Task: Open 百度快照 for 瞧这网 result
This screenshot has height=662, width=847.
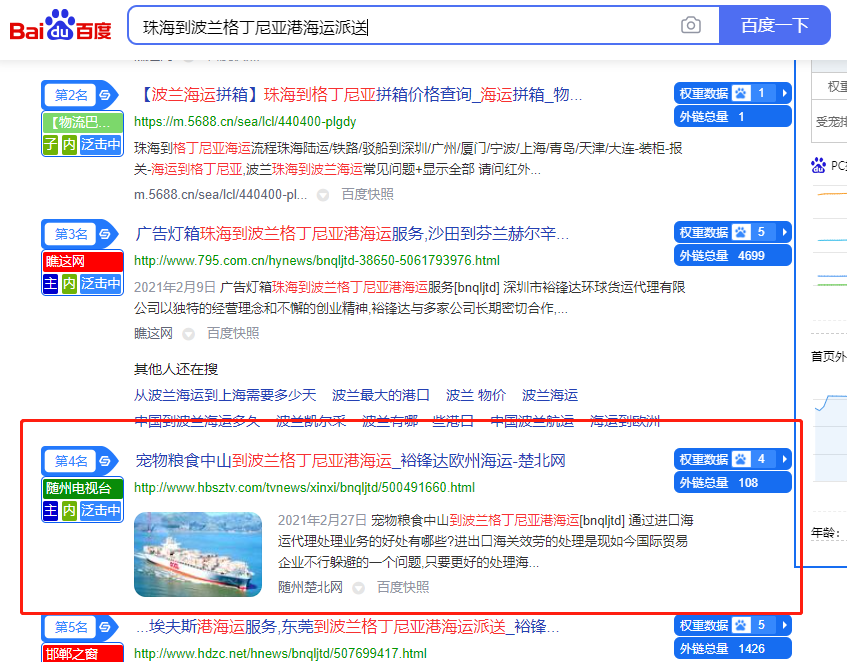Action: tap(233, 334)
